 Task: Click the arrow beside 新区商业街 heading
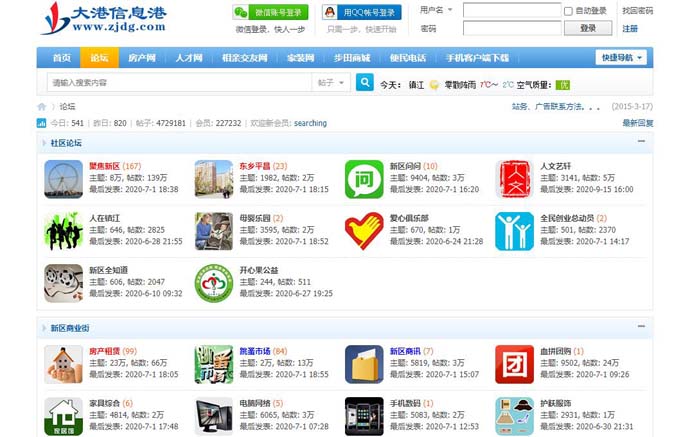point(44,328)
